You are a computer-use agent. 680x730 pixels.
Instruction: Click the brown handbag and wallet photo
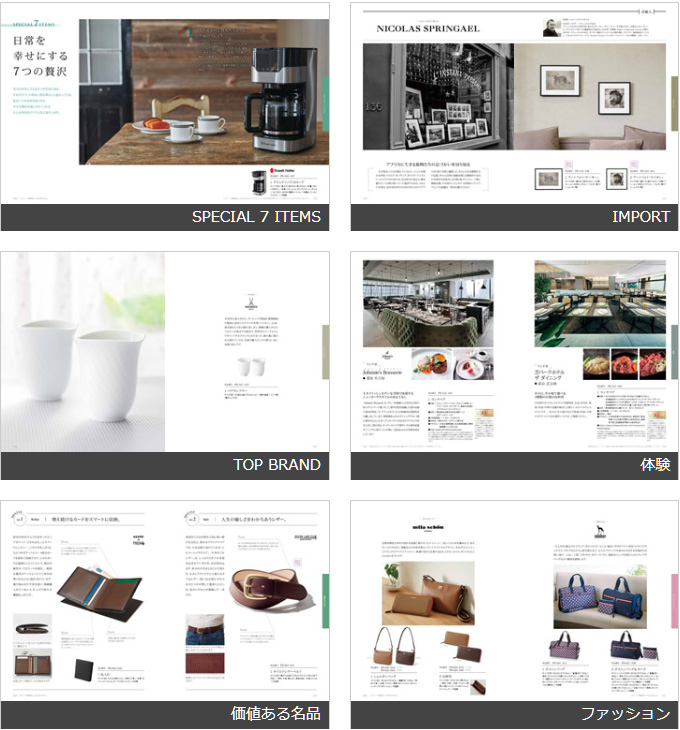click(x=428, y=593)
